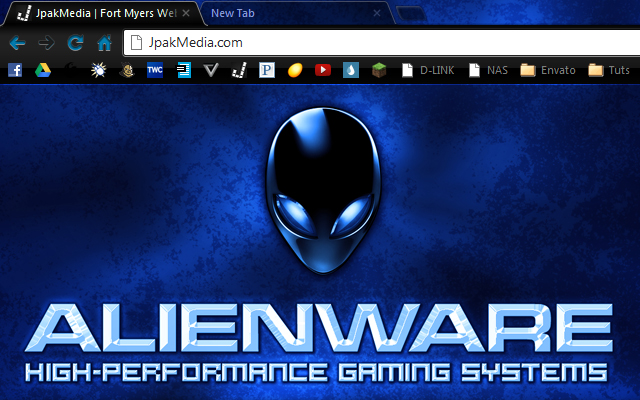This screenshot has height=400, width=640.
Task: Expand the Tuts bookmarks folder
Action: pyautogui.click(x=609, y=70)
